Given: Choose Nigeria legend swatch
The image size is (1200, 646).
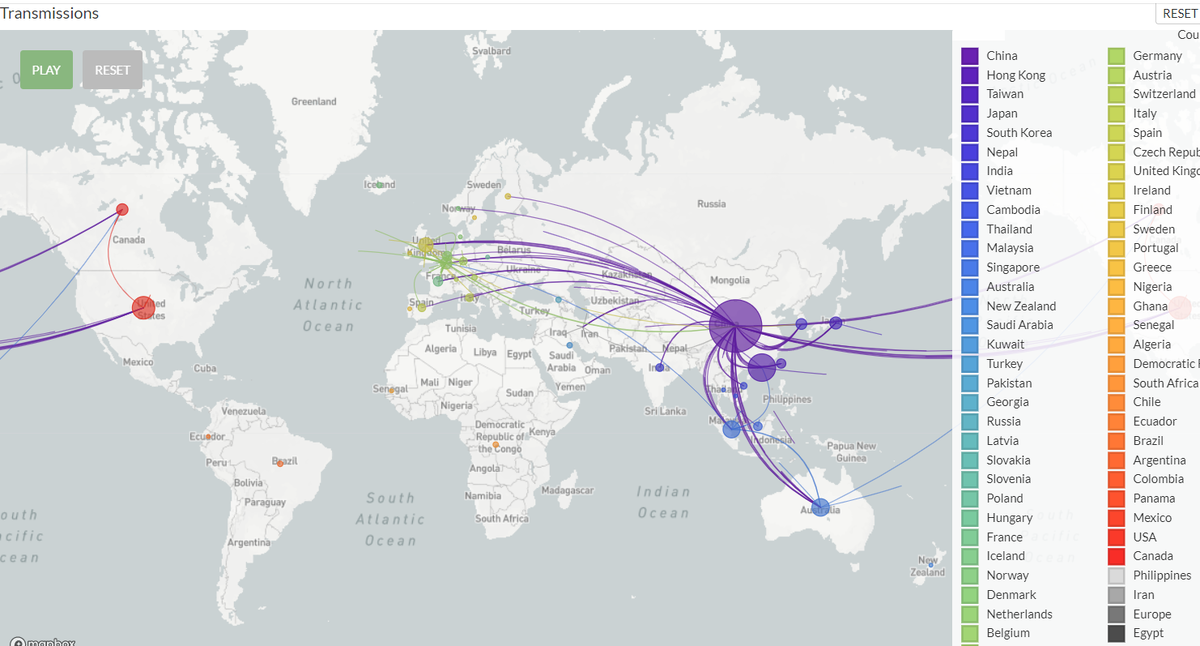Looking at the screenshot, I should click(1116, 287).
